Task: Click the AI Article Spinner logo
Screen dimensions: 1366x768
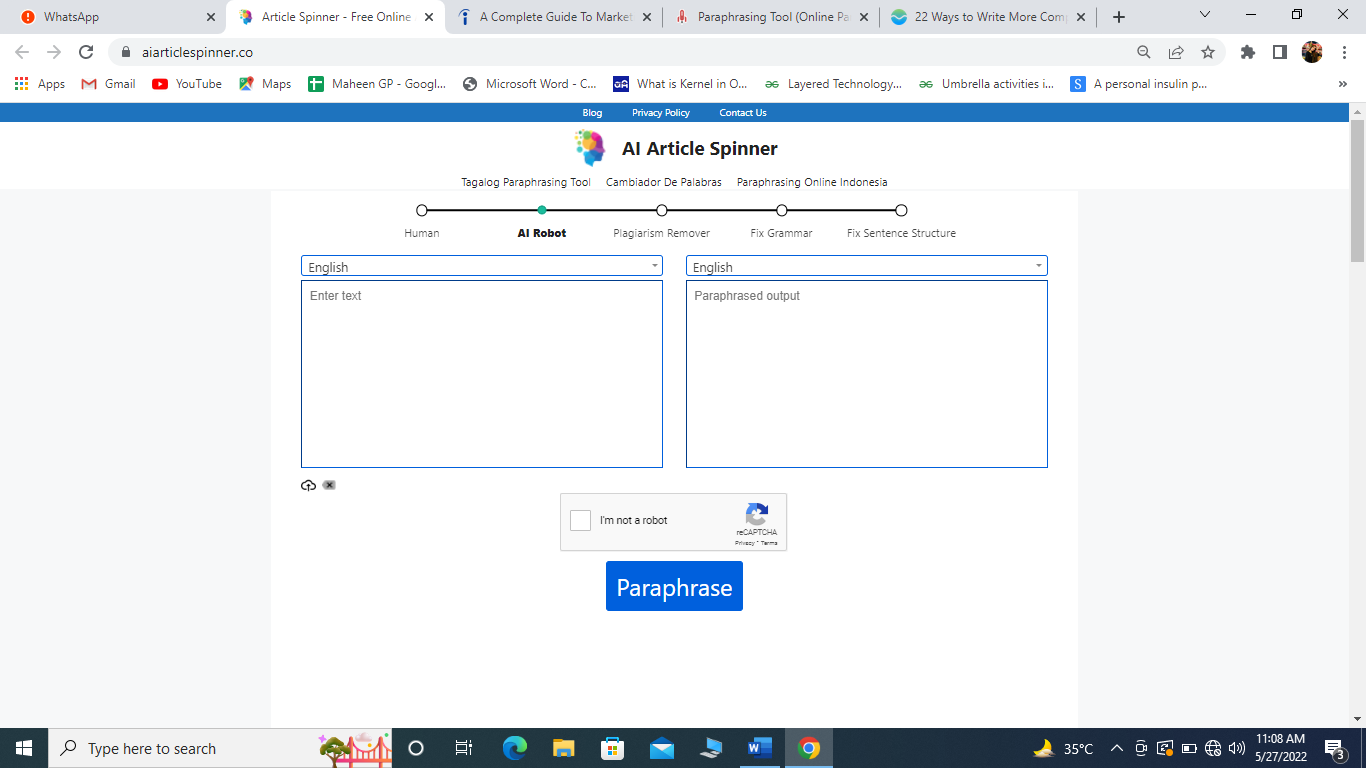Action: coord(590,148)
